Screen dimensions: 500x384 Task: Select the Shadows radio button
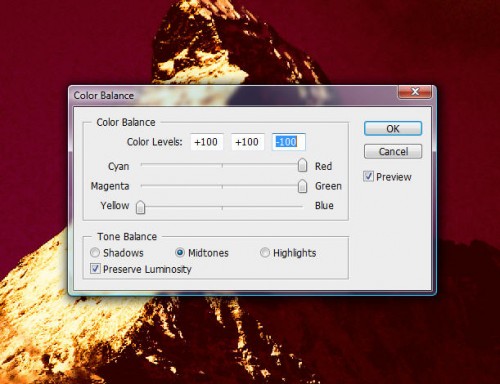95,252
